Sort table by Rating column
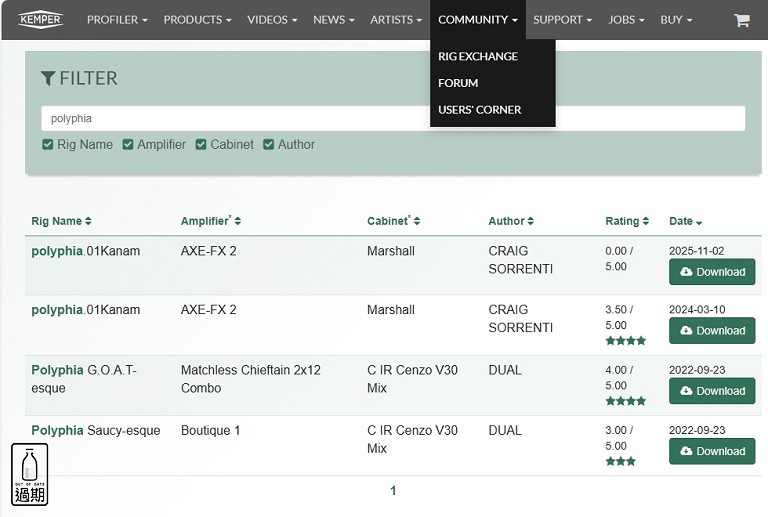The image size is (768, 517). pyautogui.click(x=627, y=221)
